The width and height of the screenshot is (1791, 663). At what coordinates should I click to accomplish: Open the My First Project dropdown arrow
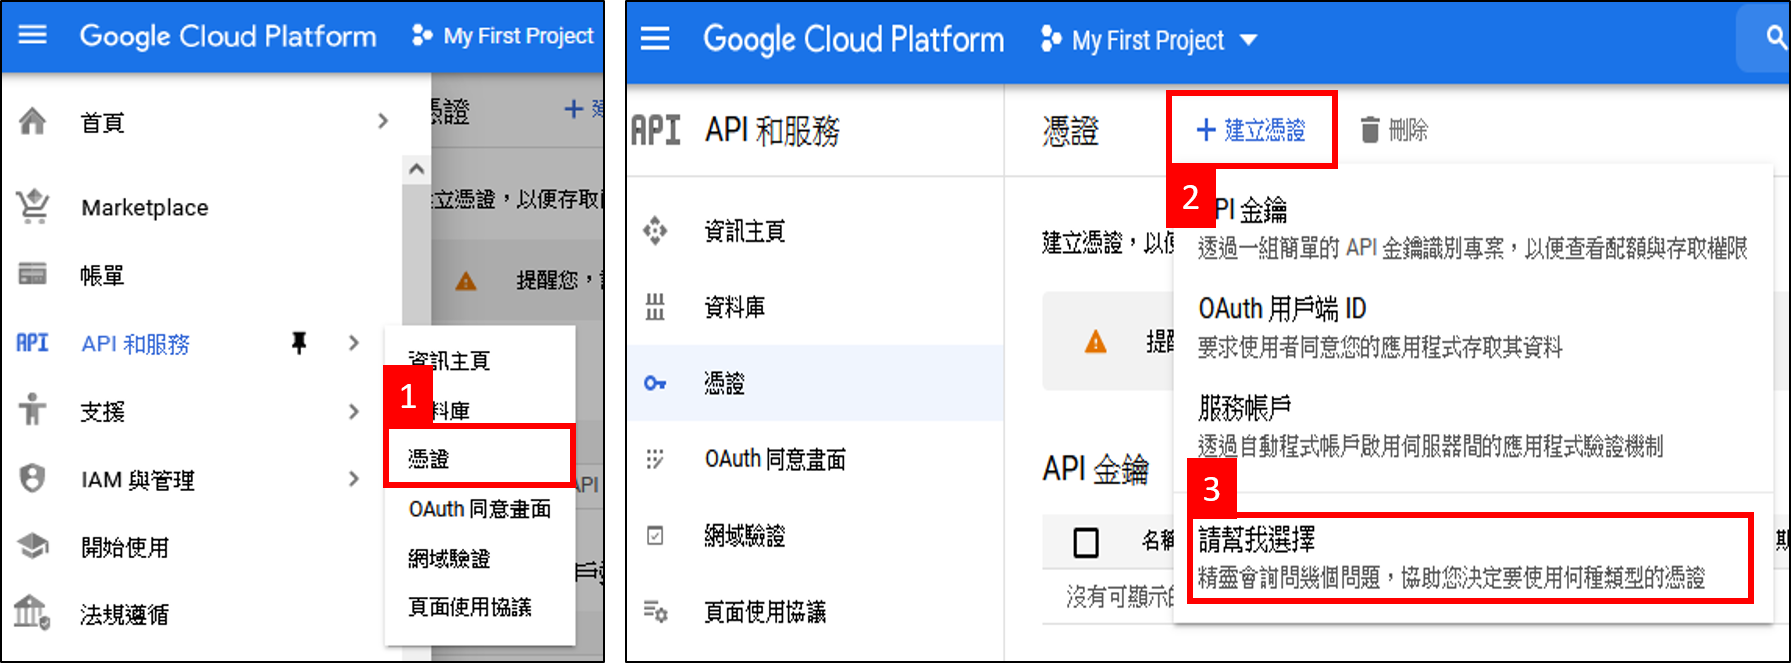pyautogui.click(x=1248, y=40)
